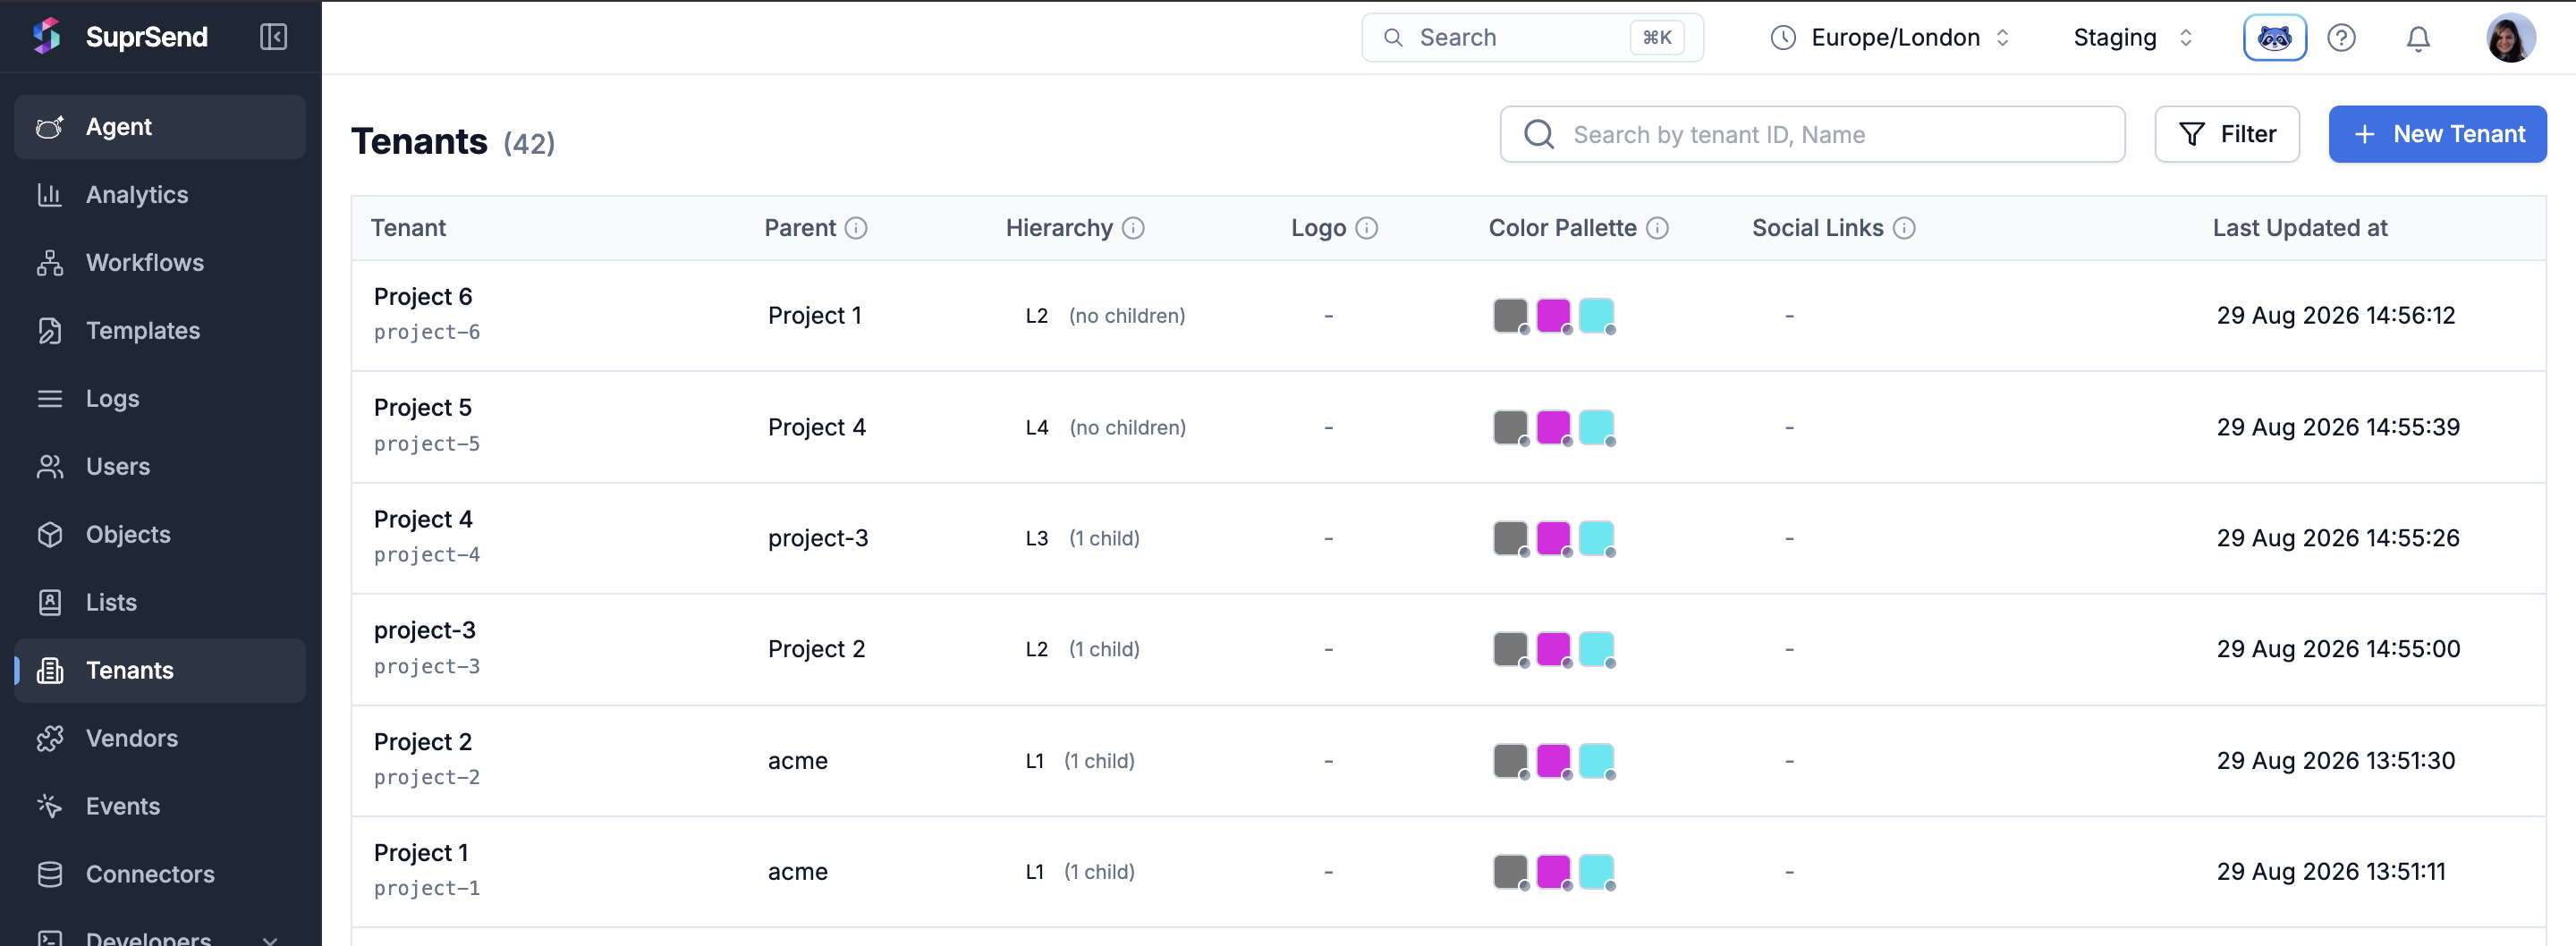Click the Workflows sidebar icon
This screenshot has height=946, width=2576.
[50, 262]
